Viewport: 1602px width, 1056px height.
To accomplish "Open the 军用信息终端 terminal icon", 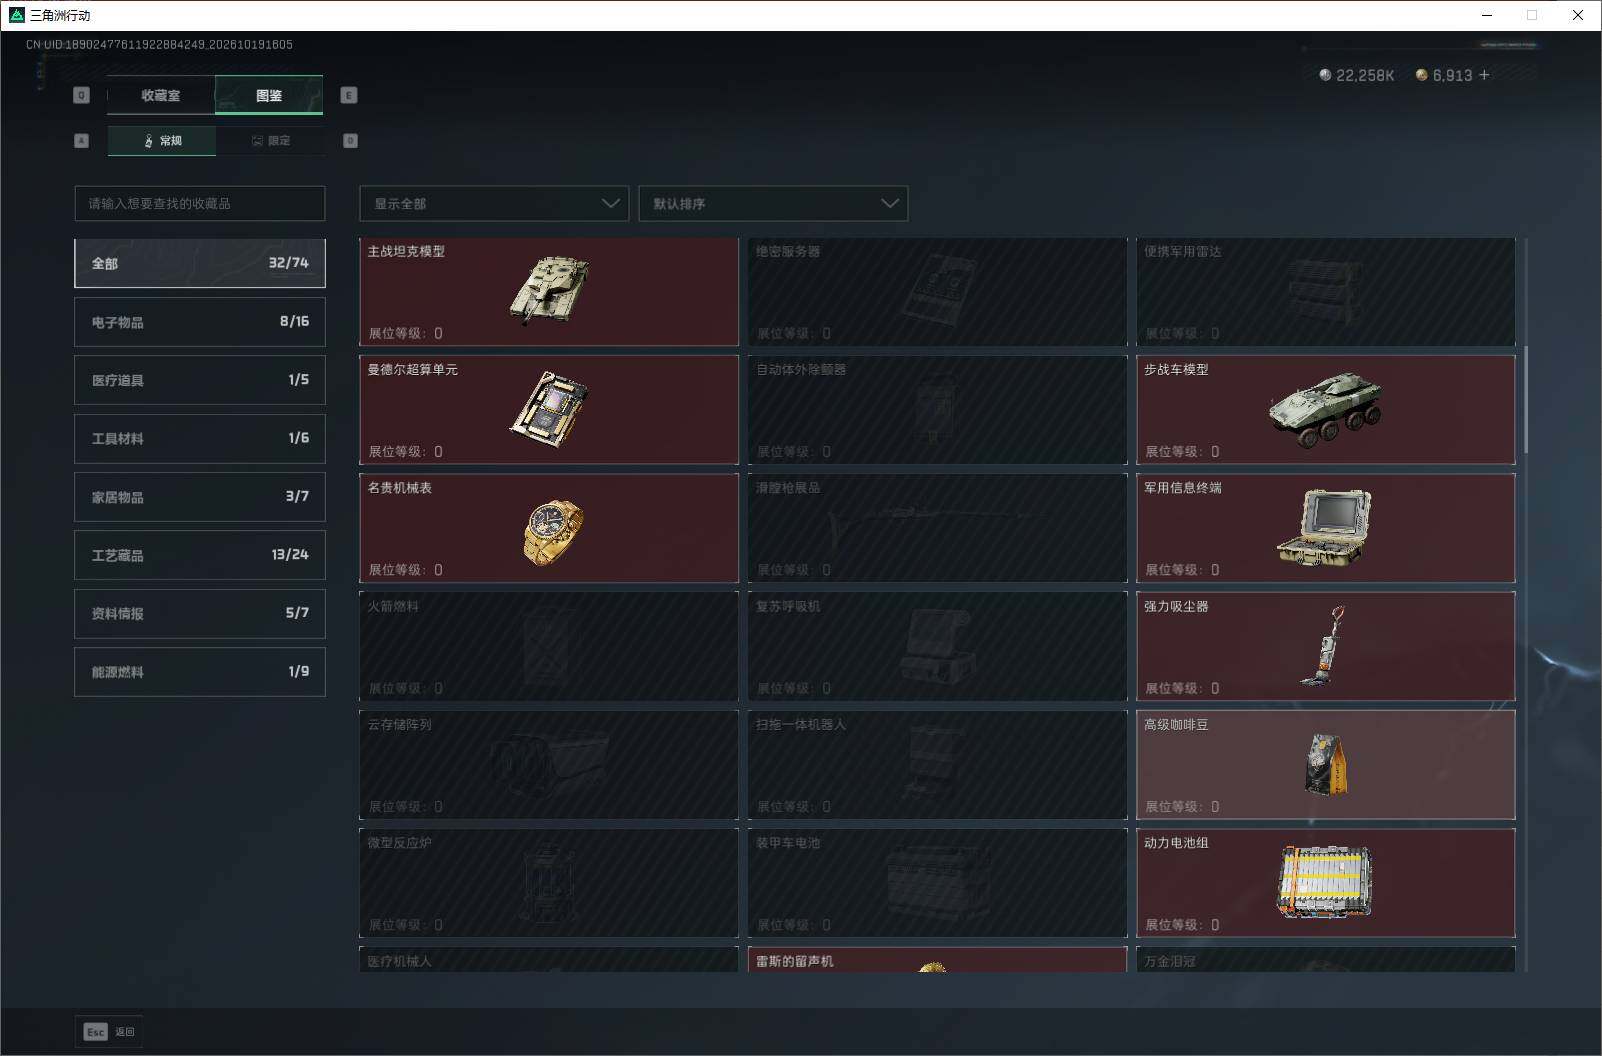I will (1325, 528).
